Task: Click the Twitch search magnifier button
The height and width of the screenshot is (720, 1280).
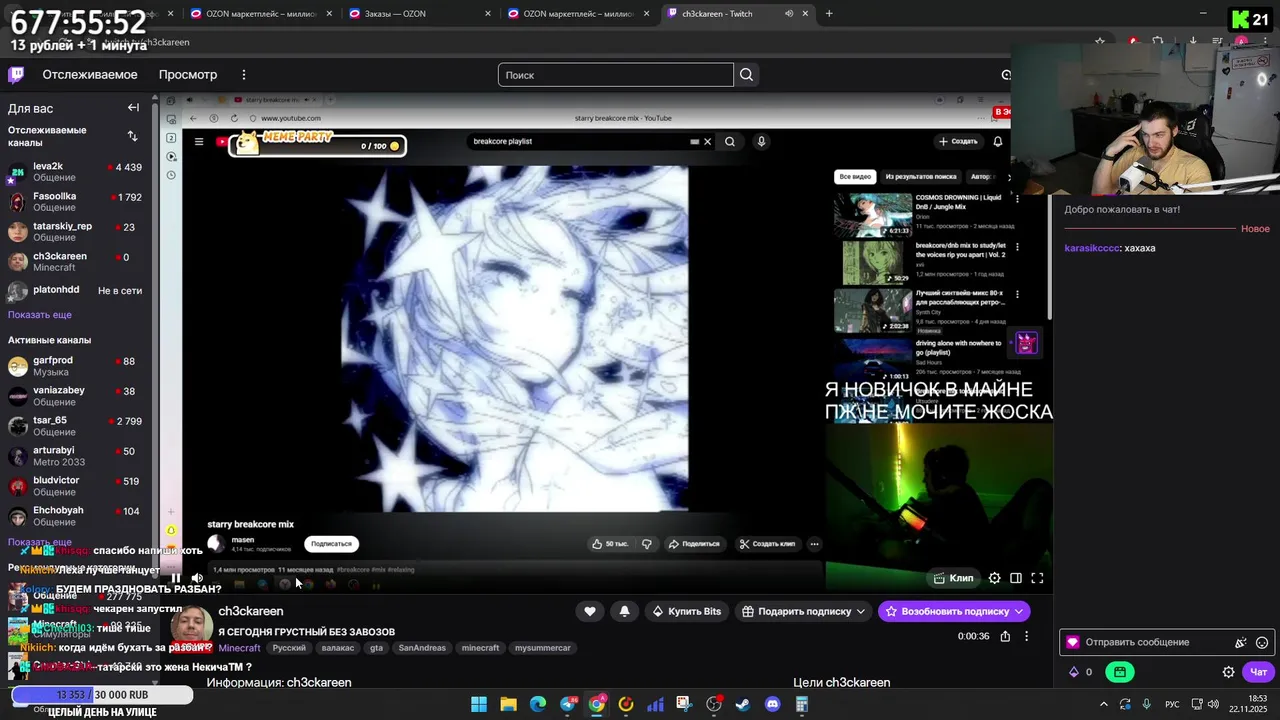Action: click(x=746, y=75)
